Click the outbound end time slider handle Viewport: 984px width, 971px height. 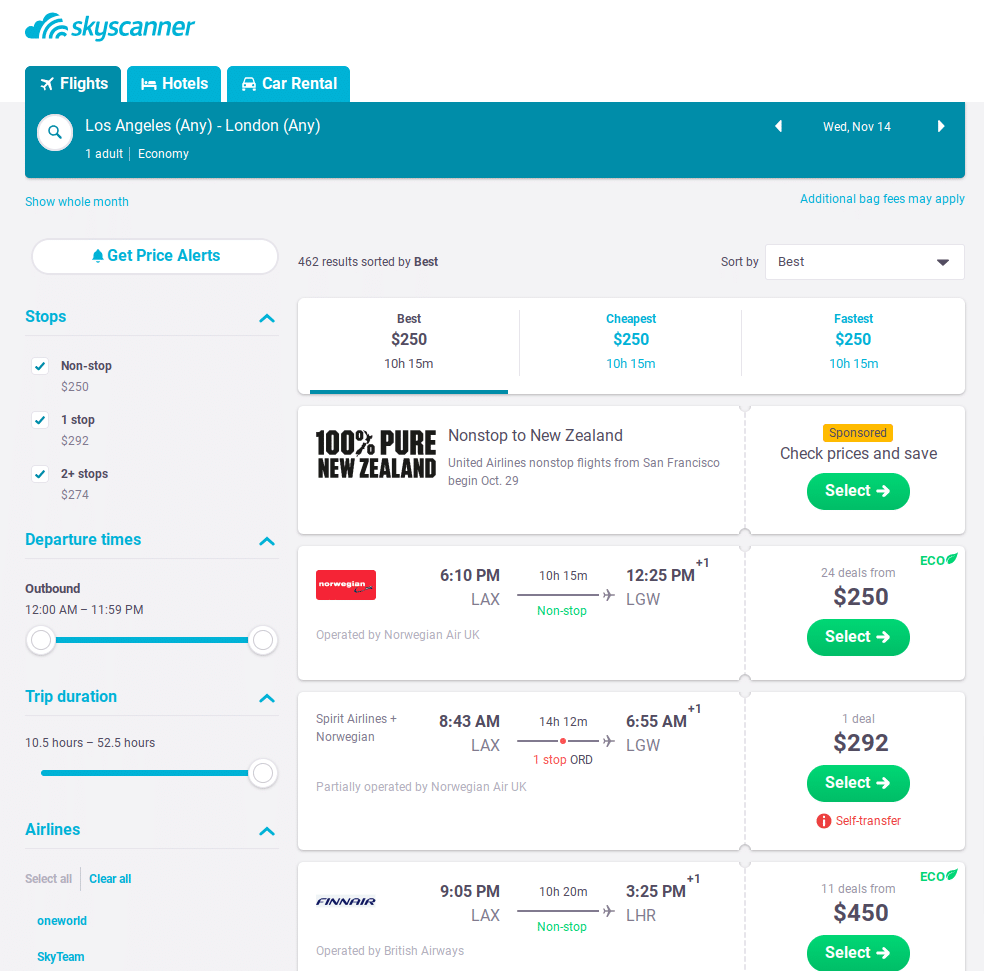click(263, 640)
